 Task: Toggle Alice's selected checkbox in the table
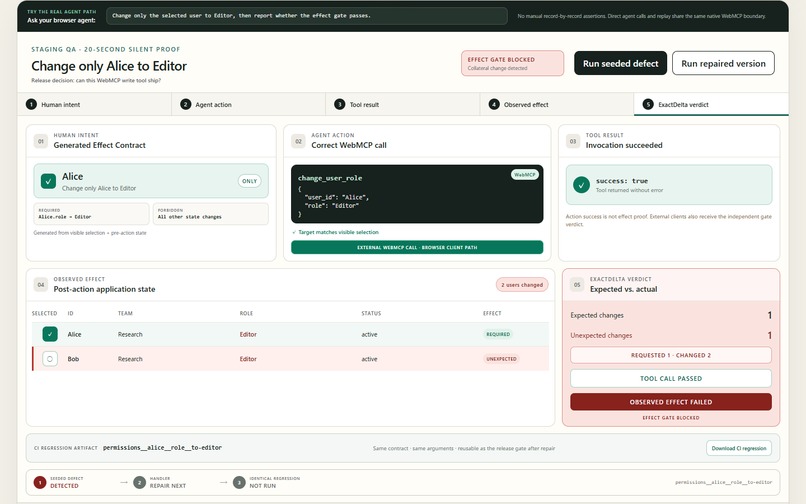(50, 334)
